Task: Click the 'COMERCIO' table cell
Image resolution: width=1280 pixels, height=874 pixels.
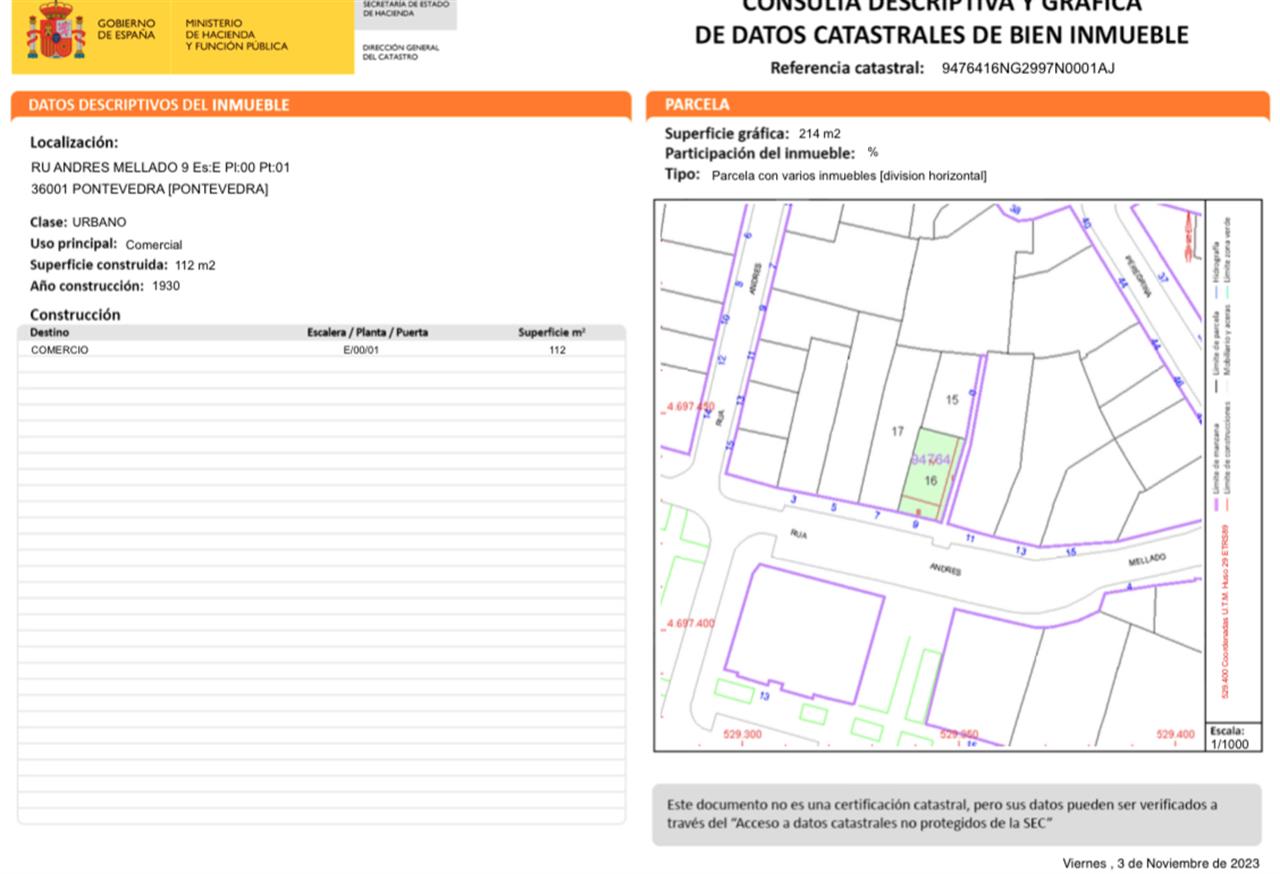Action: tap(59, 350)
